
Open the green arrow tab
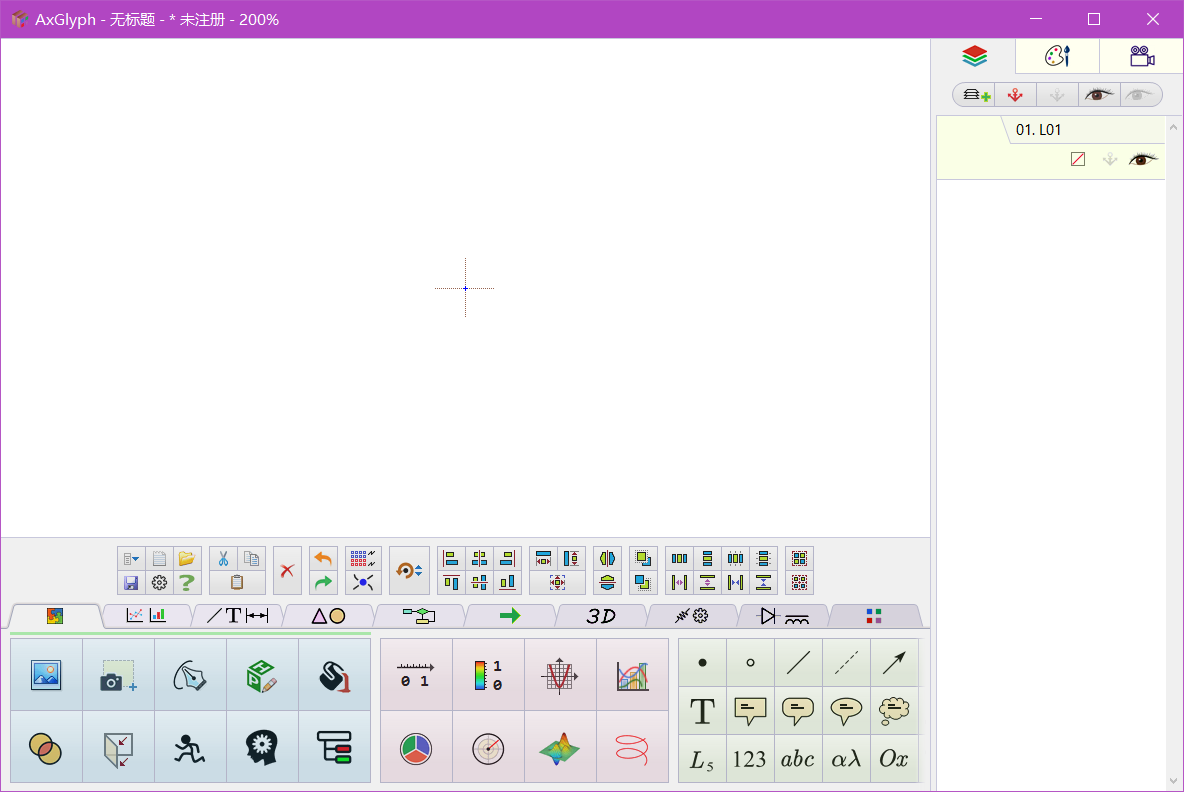tap(510, 616)
